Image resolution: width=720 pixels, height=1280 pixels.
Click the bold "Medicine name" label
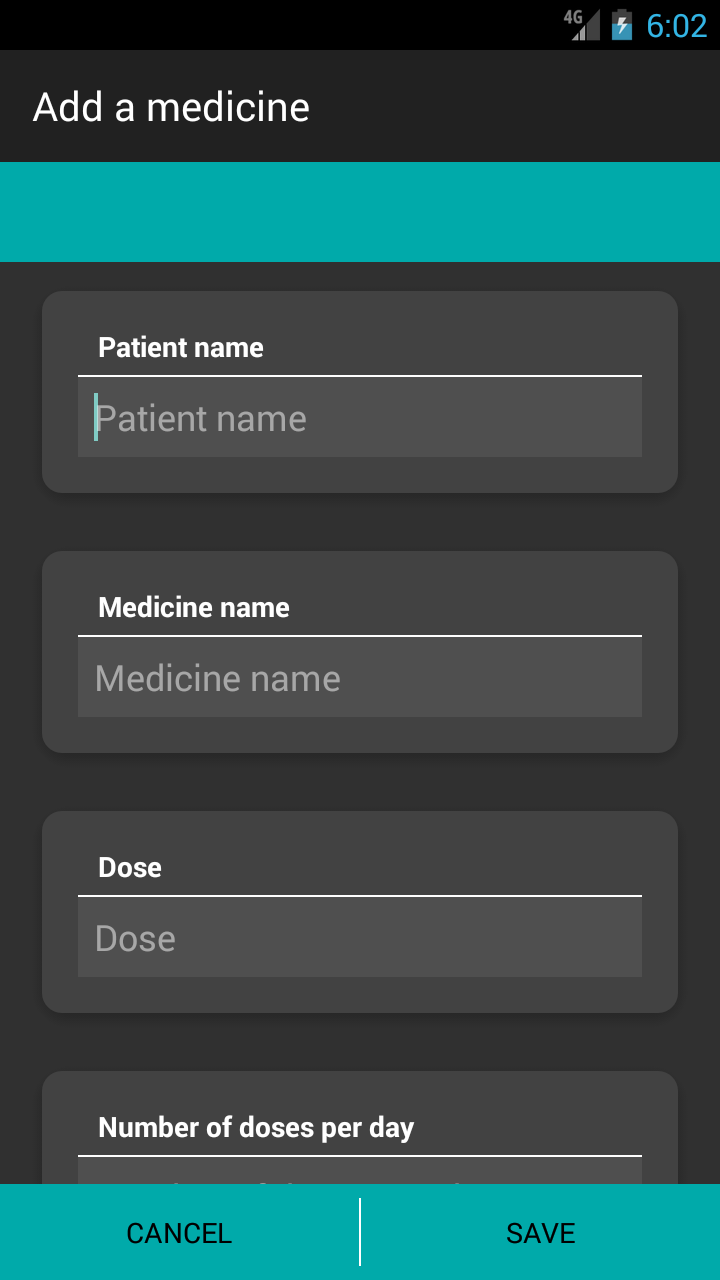(194, 608)
